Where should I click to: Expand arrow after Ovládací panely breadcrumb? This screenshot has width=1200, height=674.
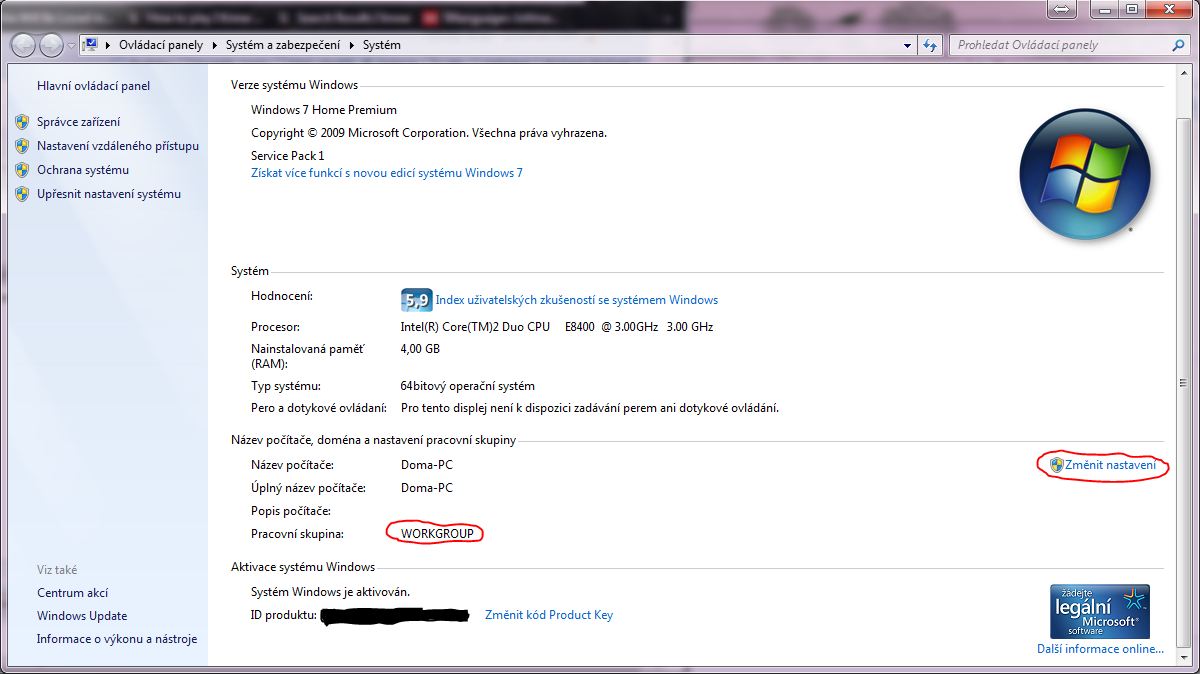(x=214, y=45)
